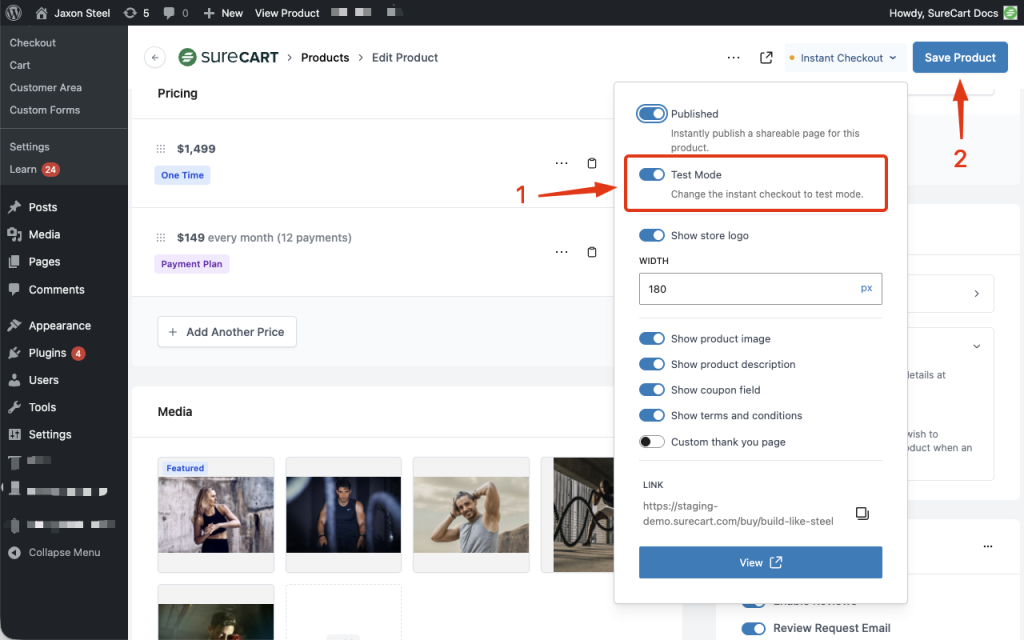Click the Payment Plan tag
This screenshot has width=1024, height=640.
tap(191, 264)
